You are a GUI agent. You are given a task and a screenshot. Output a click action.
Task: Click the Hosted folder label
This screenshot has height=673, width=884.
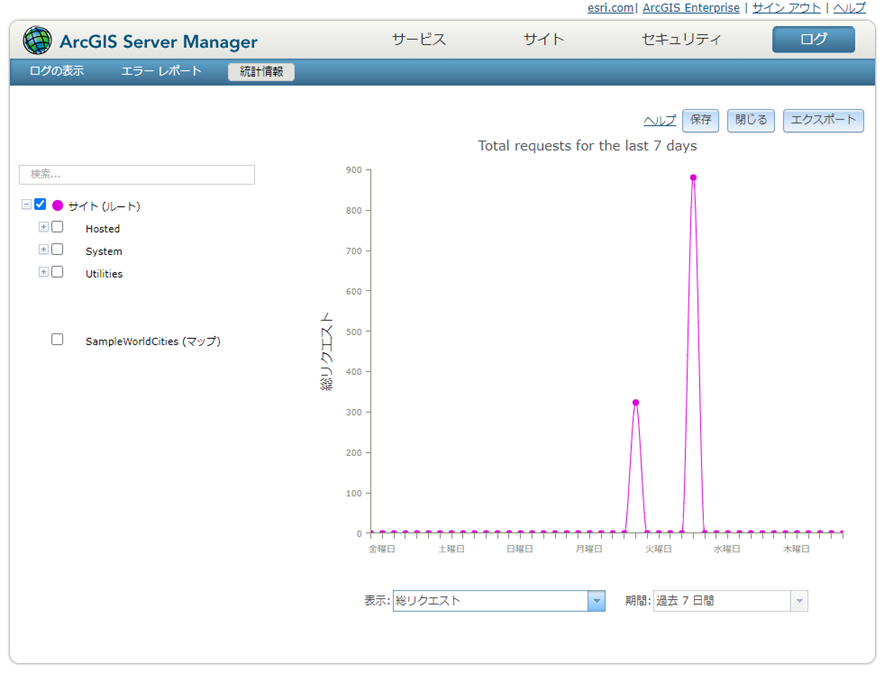coord(103,229)
